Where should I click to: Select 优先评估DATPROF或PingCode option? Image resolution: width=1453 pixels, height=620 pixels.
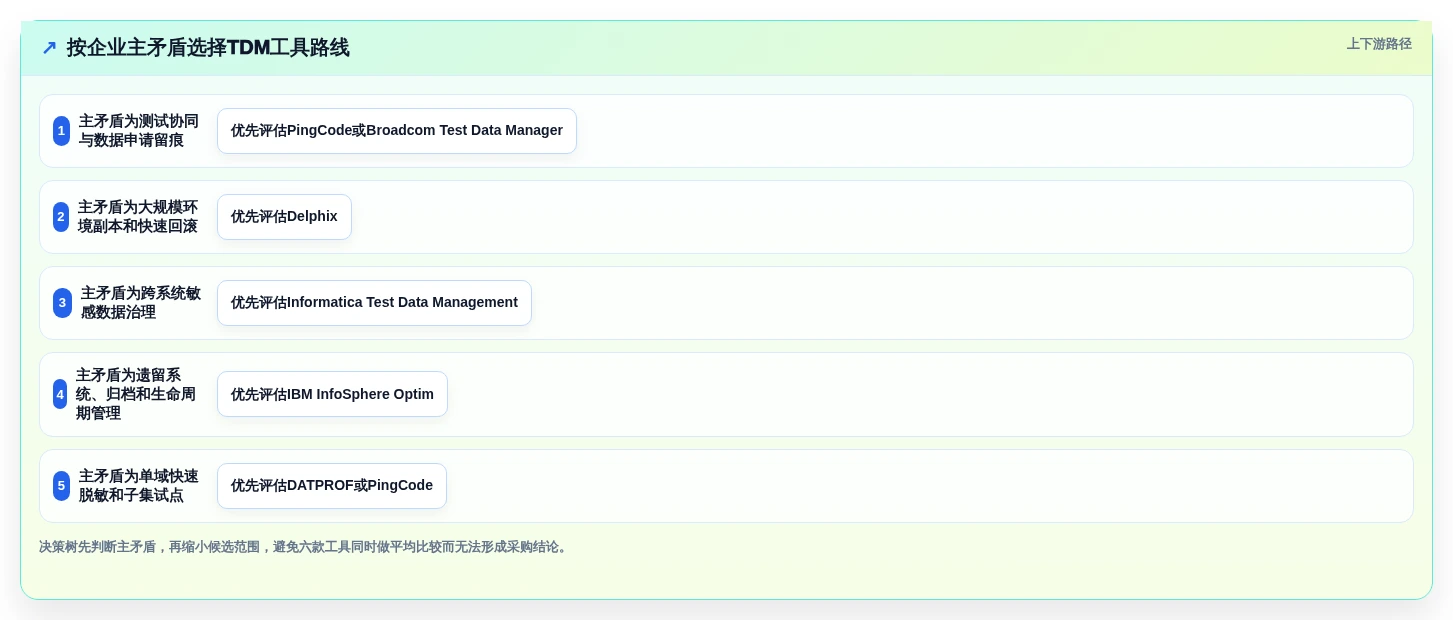[332, 486]
